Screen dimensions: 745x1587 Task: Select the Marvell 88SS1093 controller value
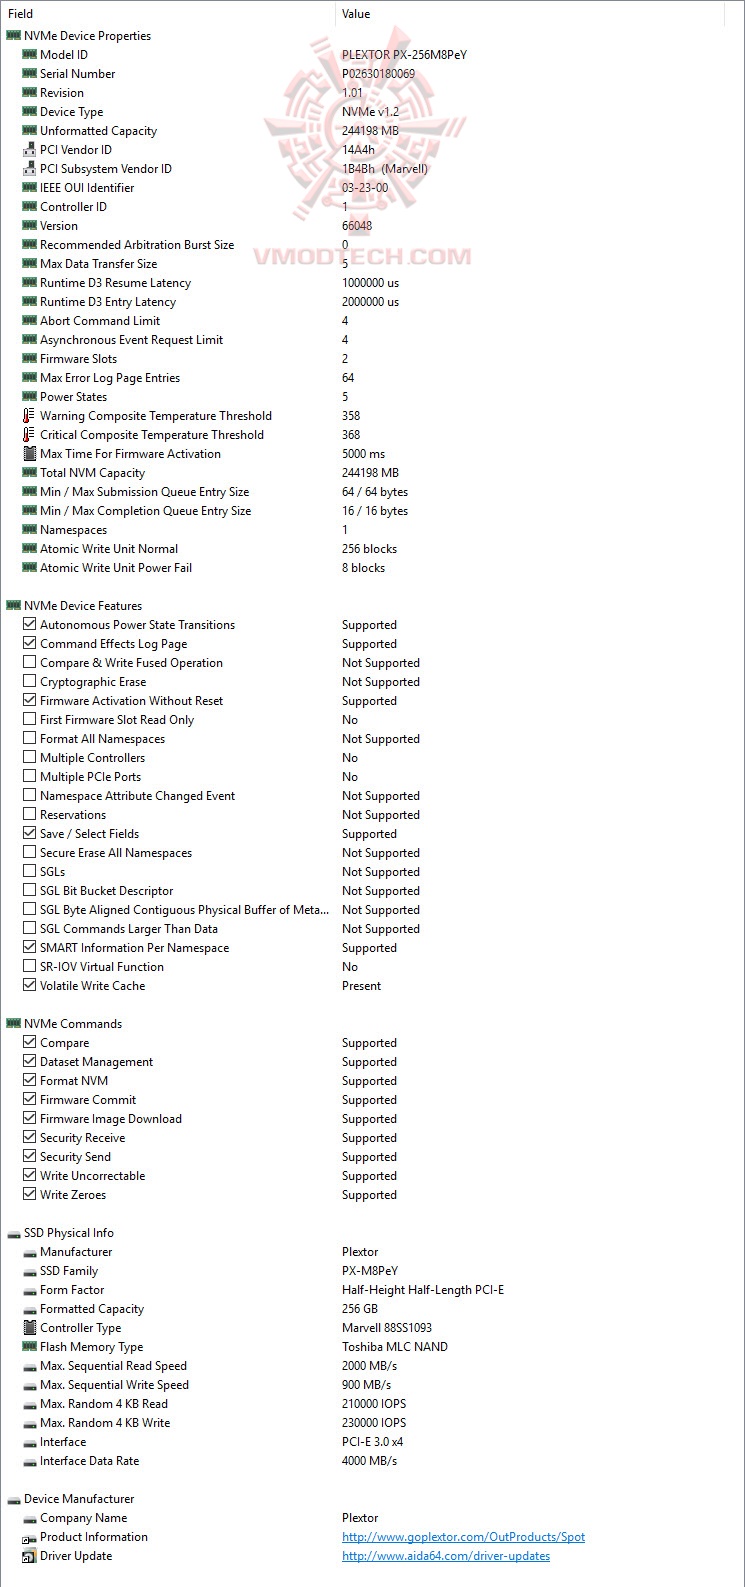387,1328
